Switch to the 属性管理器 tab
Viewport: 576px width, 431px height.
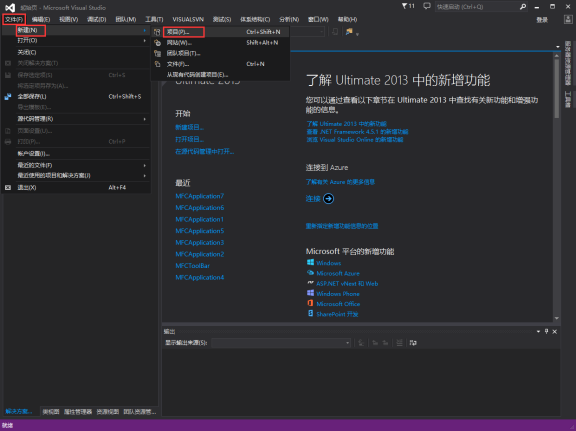click(78, 412)
